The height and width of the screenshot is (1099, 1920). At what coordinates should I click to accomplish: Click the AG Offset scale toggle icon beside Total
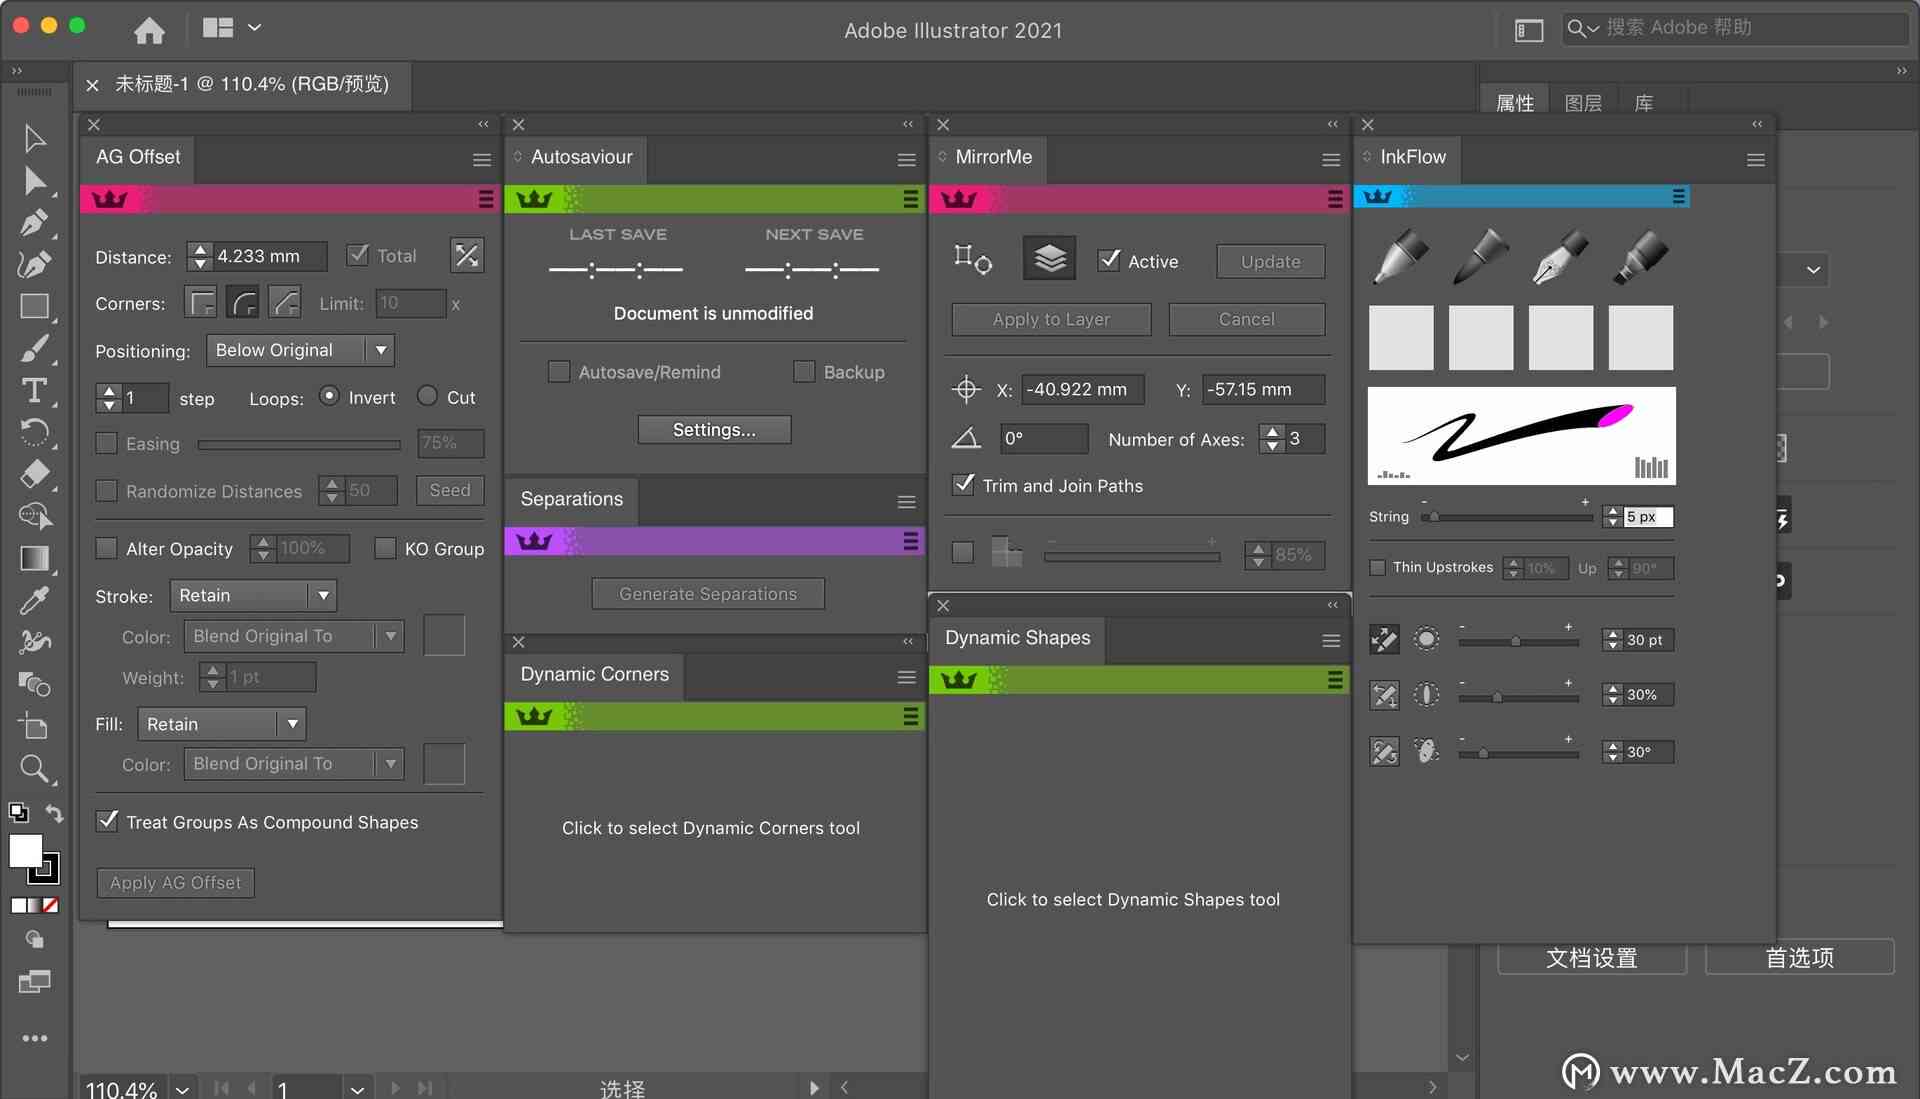(x=466, y=255)
